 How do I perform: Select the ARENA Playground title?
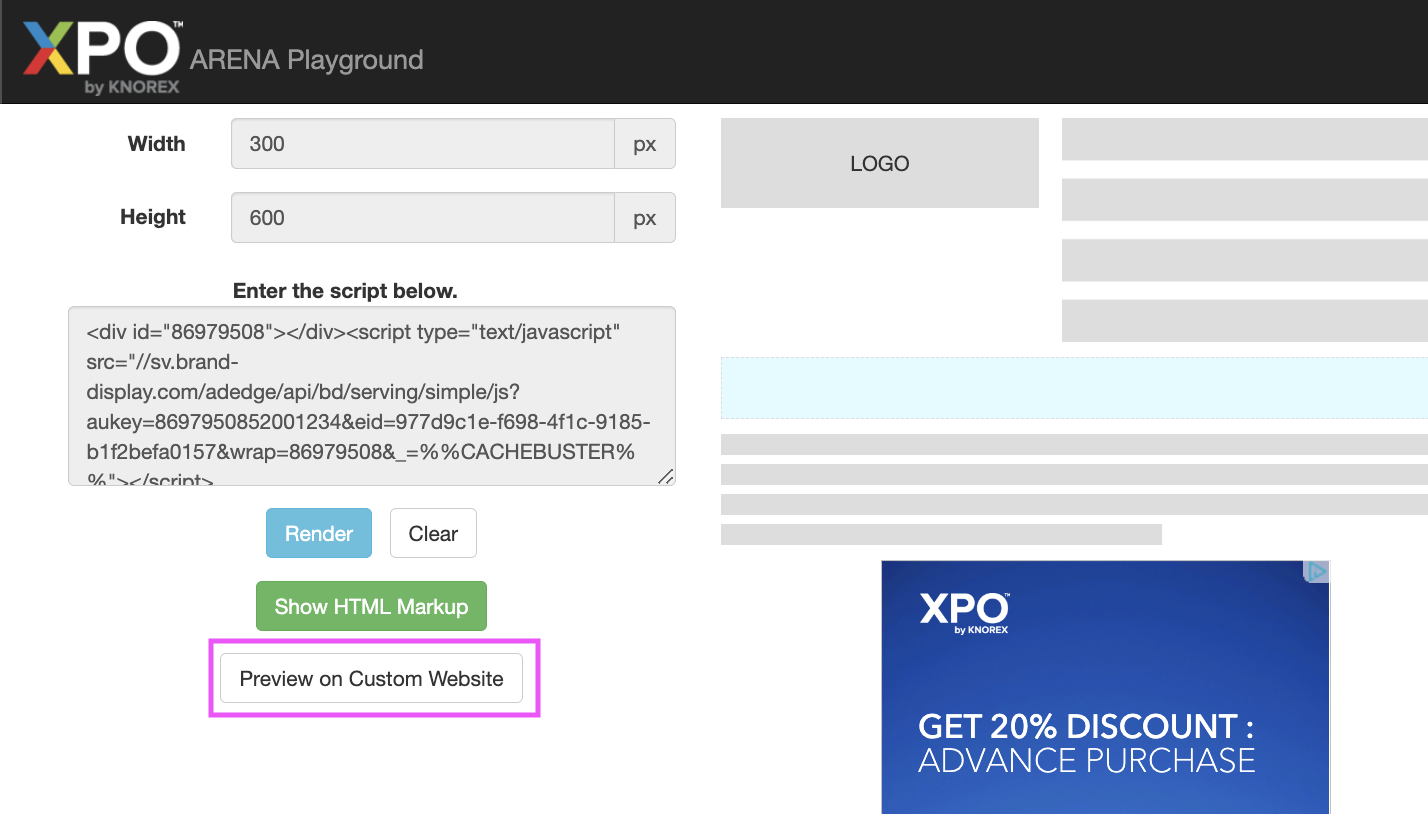click(306, 60)
